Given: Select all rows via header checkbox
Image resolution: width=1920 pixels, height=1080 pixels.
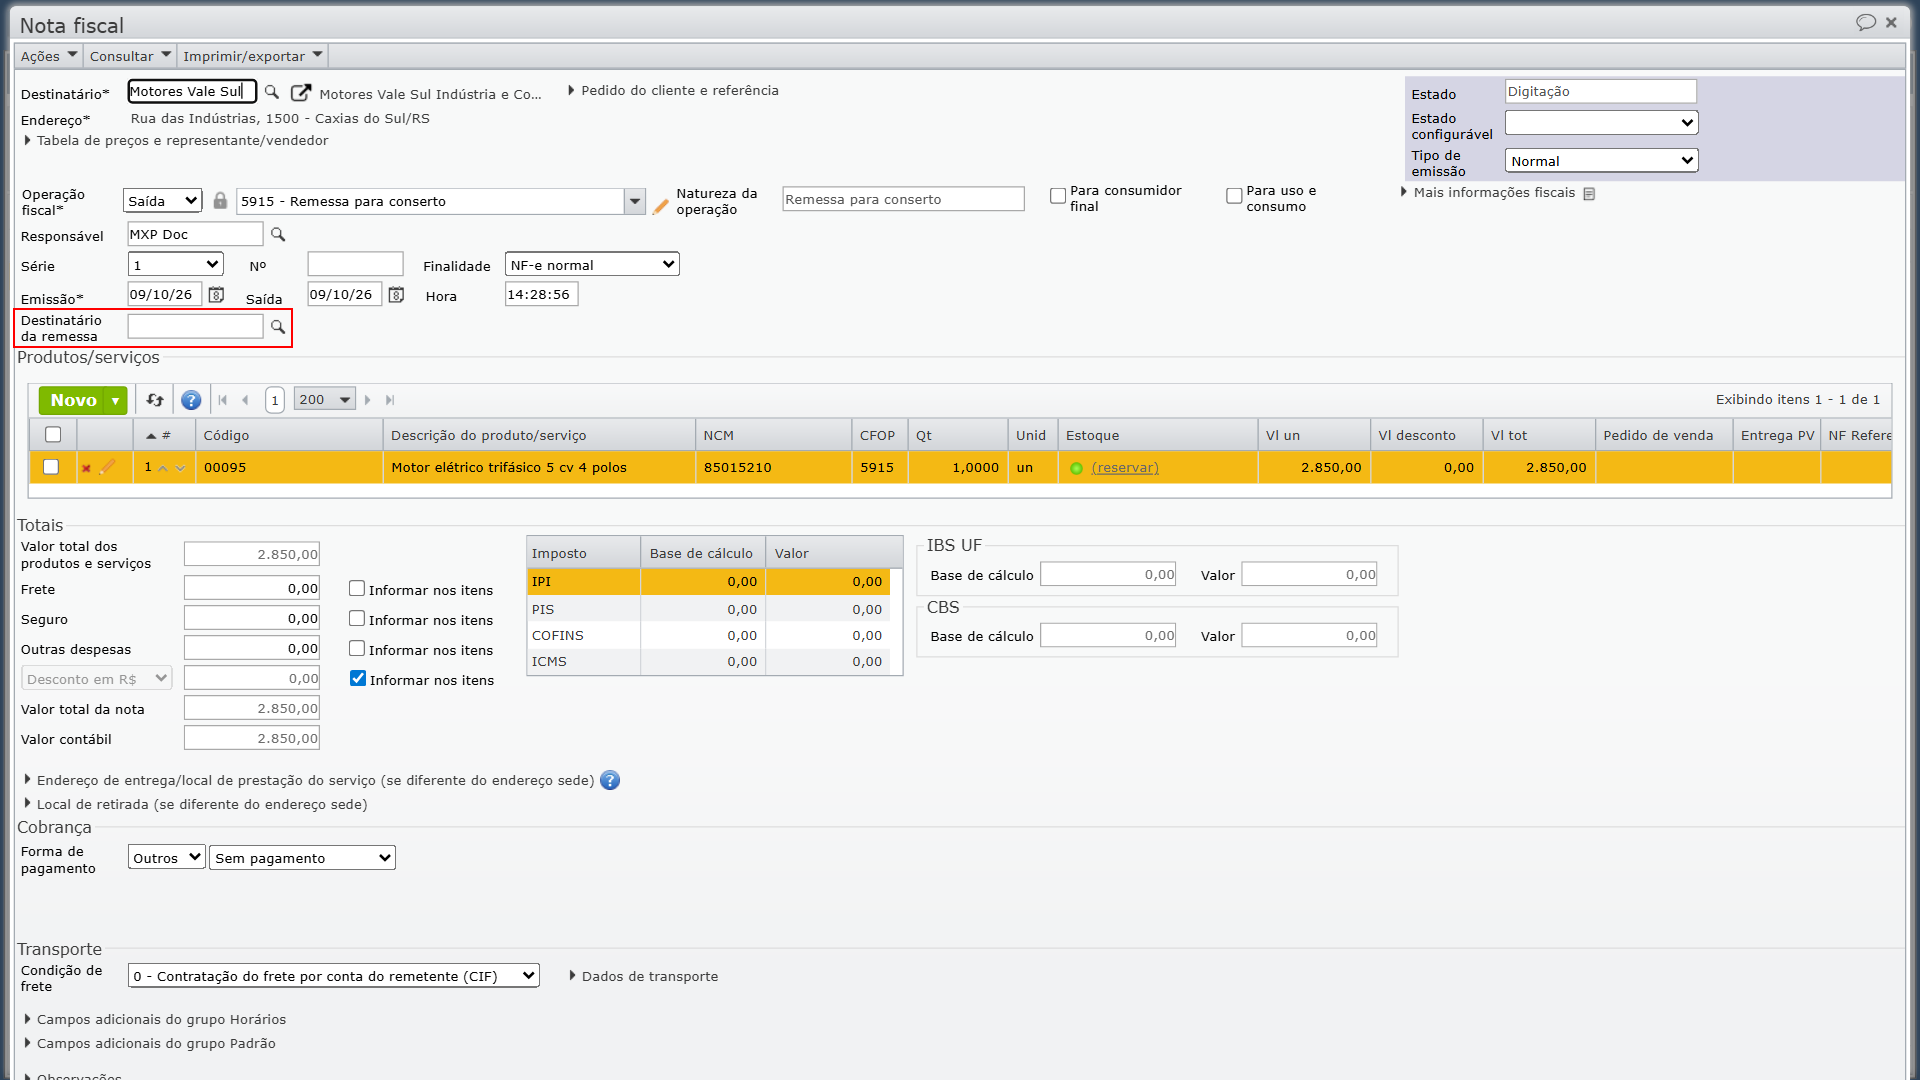Looking at the screenshot, I should 53,435.
